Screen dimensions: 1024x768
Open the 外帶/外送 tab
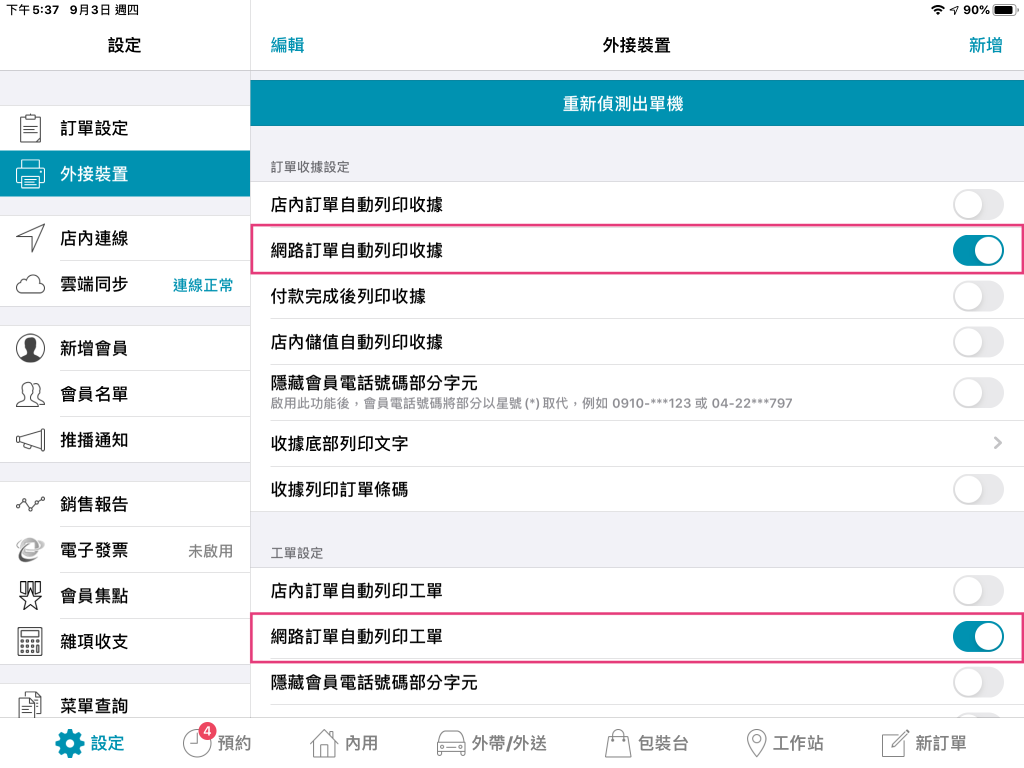[491, 743]
